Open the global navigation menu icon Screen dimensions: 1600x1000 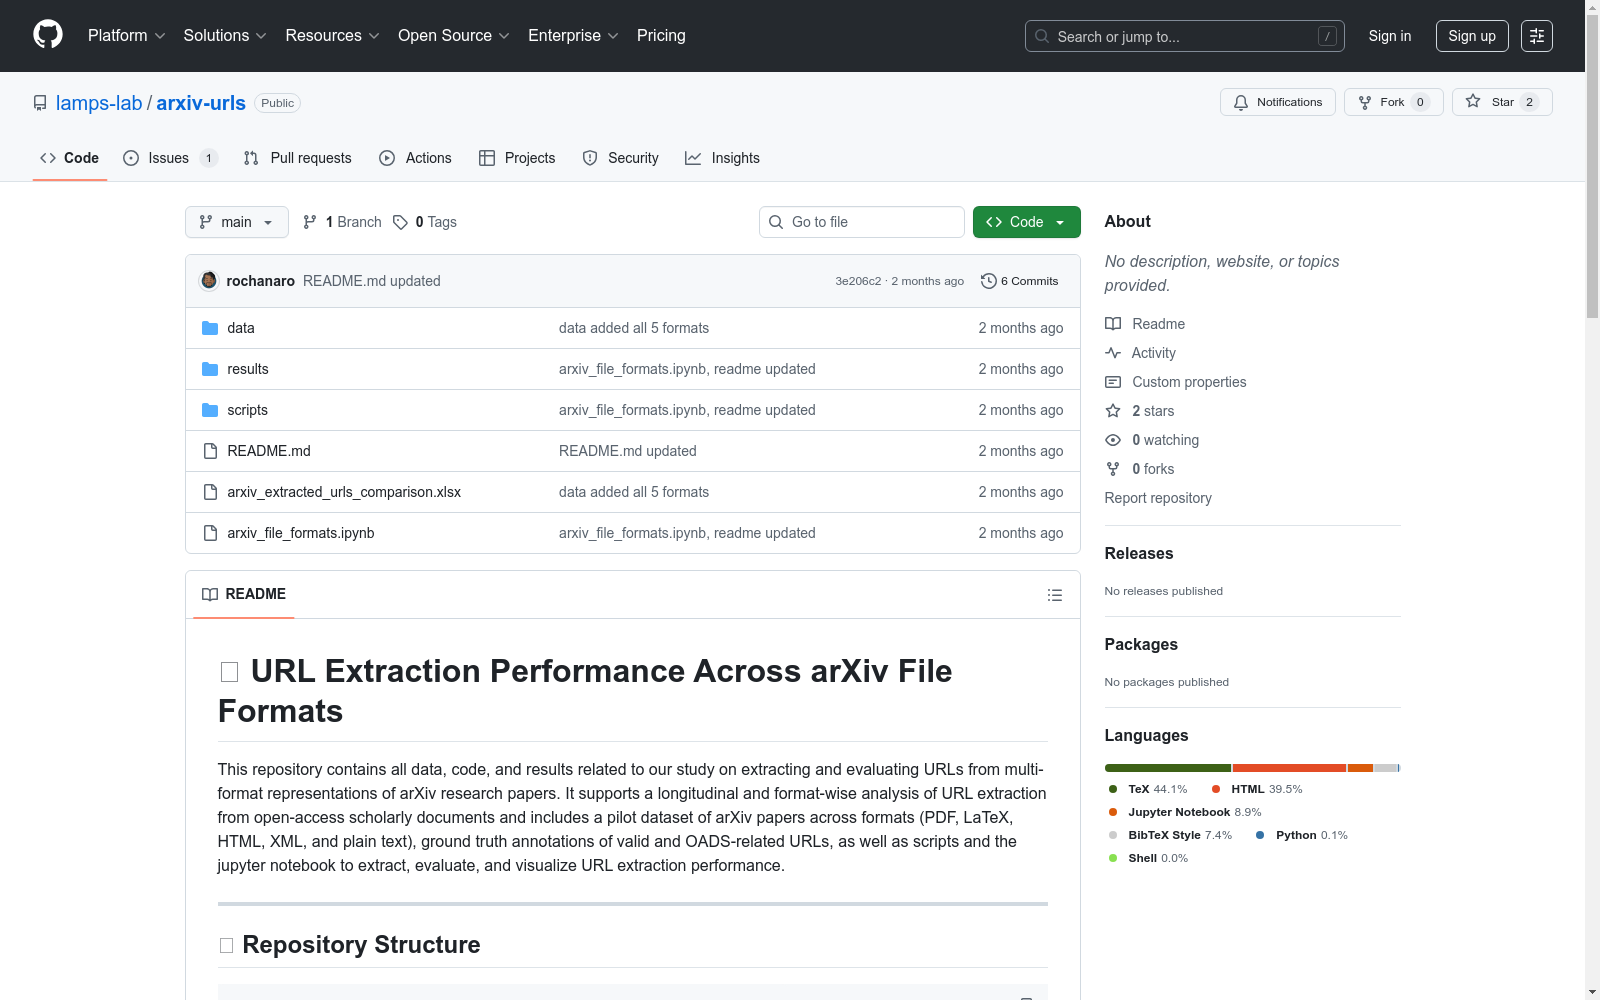click(x=1537, y=36)
